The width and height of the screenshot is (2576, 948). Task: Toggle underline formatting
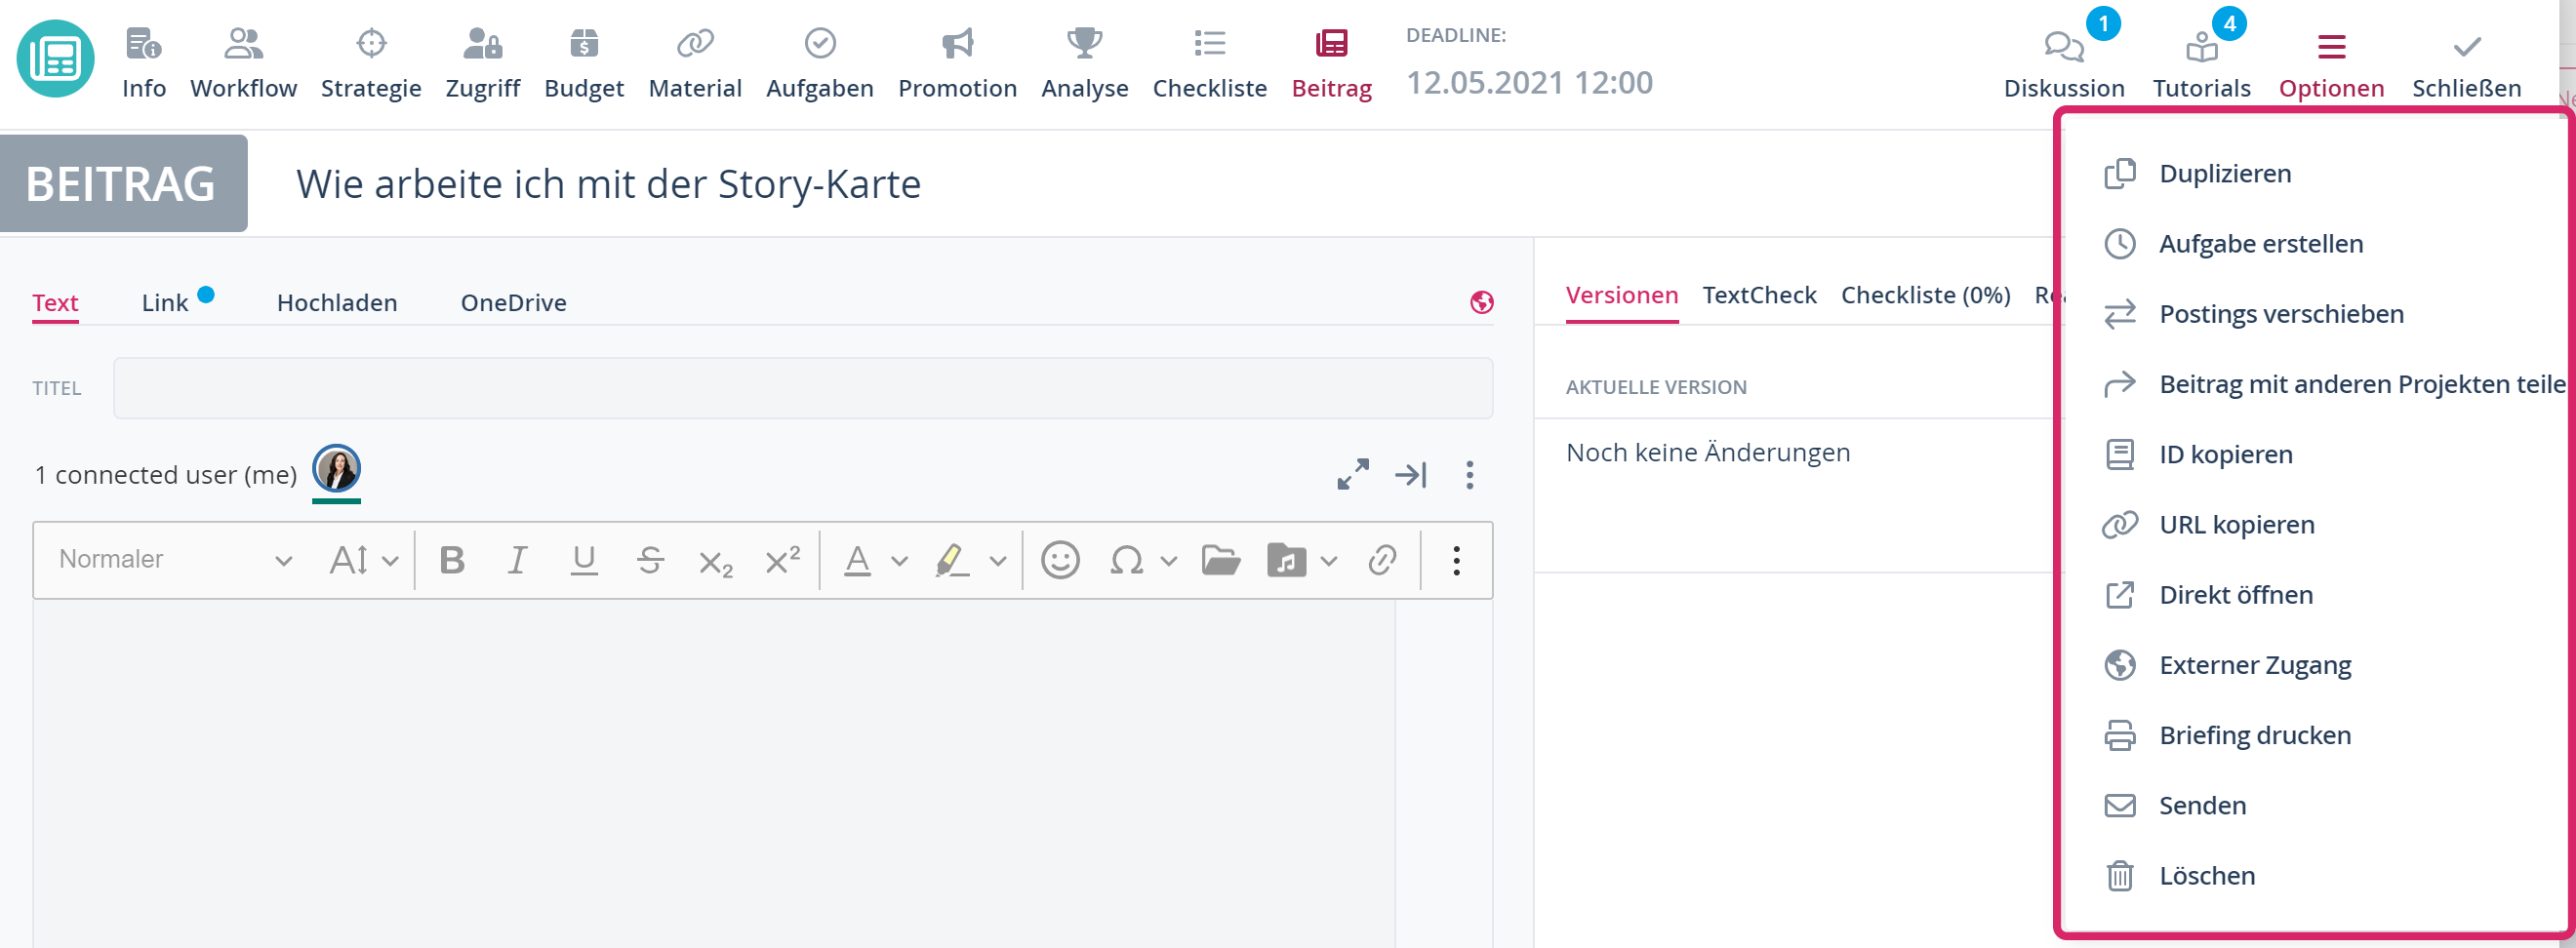pos(584,560)
